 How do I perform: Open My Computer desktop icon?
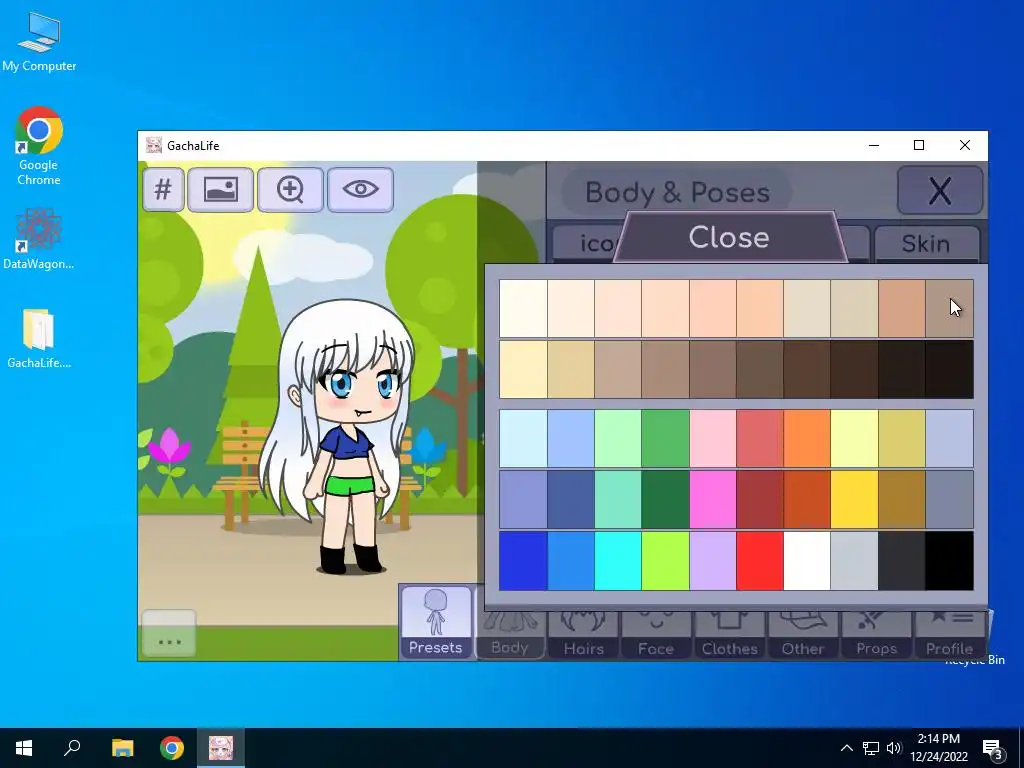39,42
